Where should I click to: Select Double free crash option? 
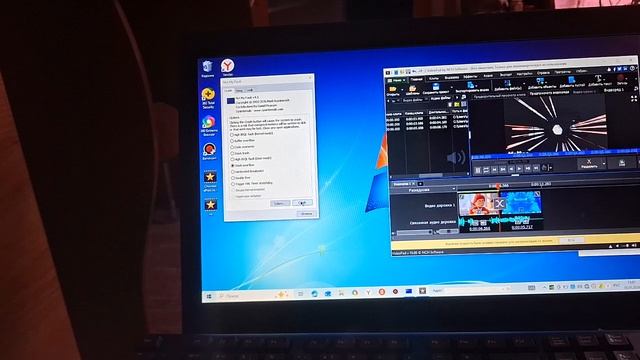[241, 178]
